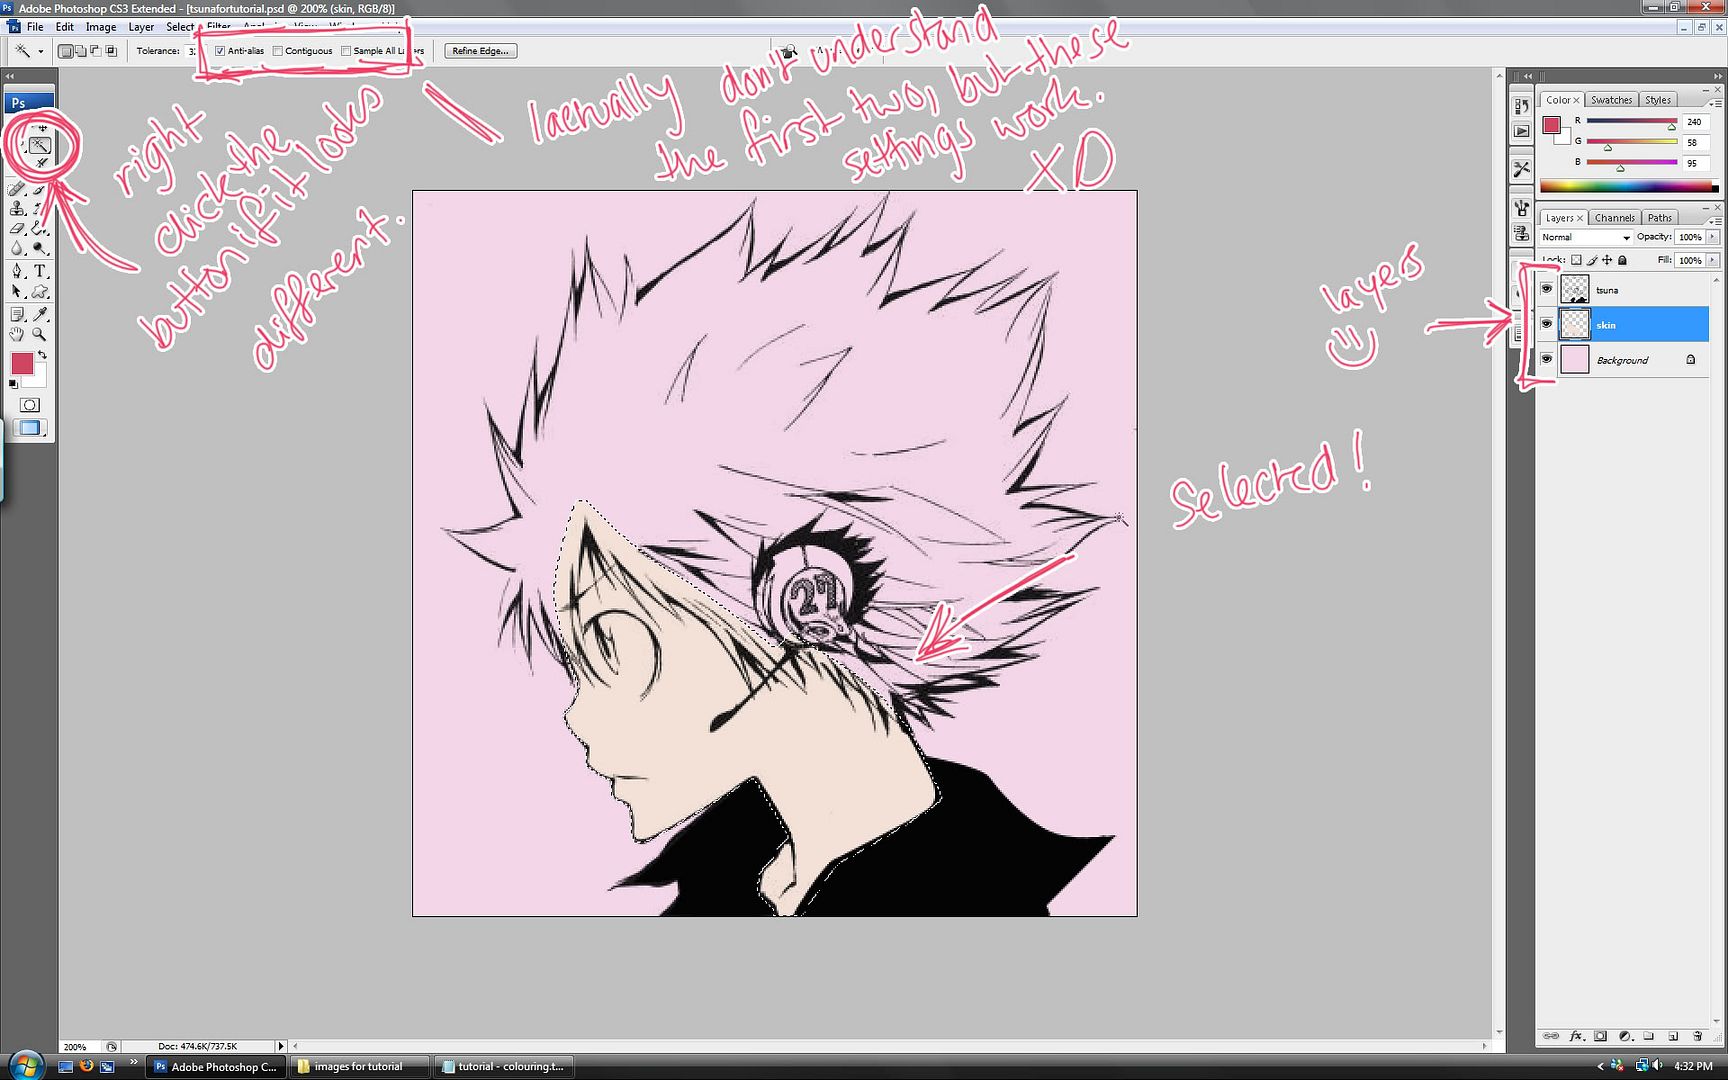Open the Tool Presets panel icon
Viewport: 1728px width, 1080px height.
tap(1521, 169)
